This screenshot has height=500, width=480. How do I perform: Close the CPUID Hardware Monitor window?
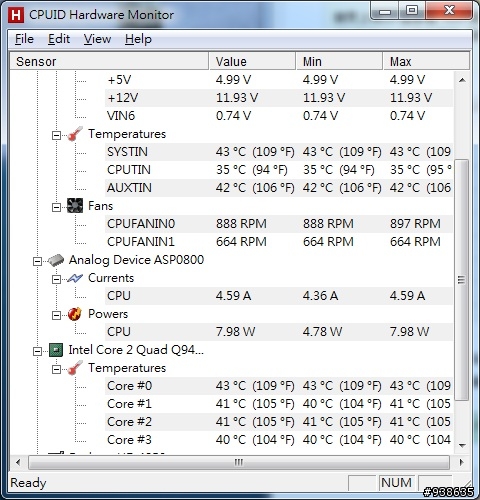coord(449,11)
